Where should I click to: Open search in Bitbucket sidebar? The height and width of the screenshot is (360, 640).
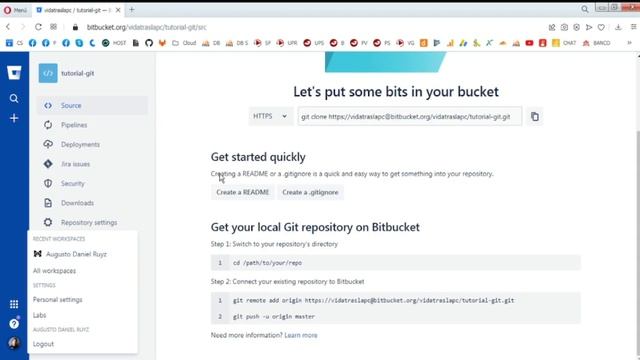pos(14,98)
